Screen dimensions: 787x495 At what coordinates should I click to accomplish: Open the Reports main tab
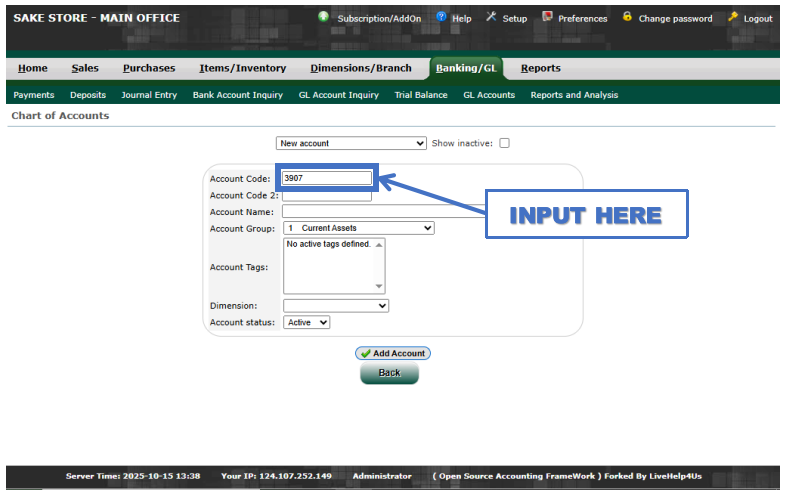pos(540,68)
